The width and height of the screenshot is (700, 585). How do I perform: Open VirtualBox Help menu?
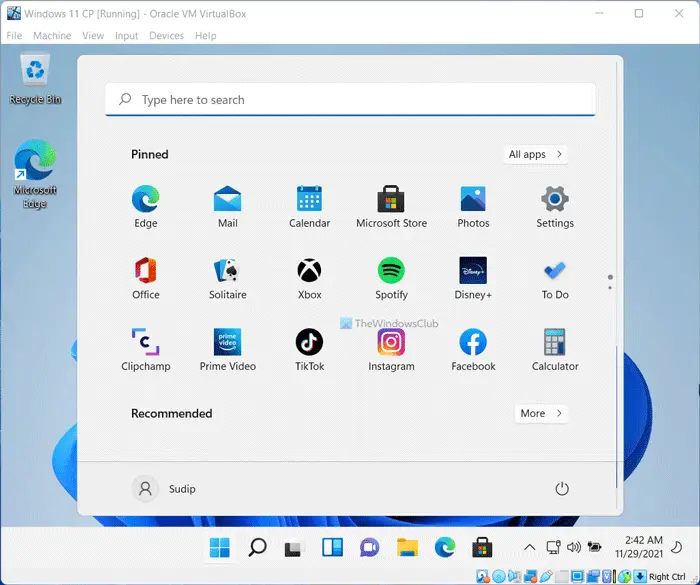[205, 36]
